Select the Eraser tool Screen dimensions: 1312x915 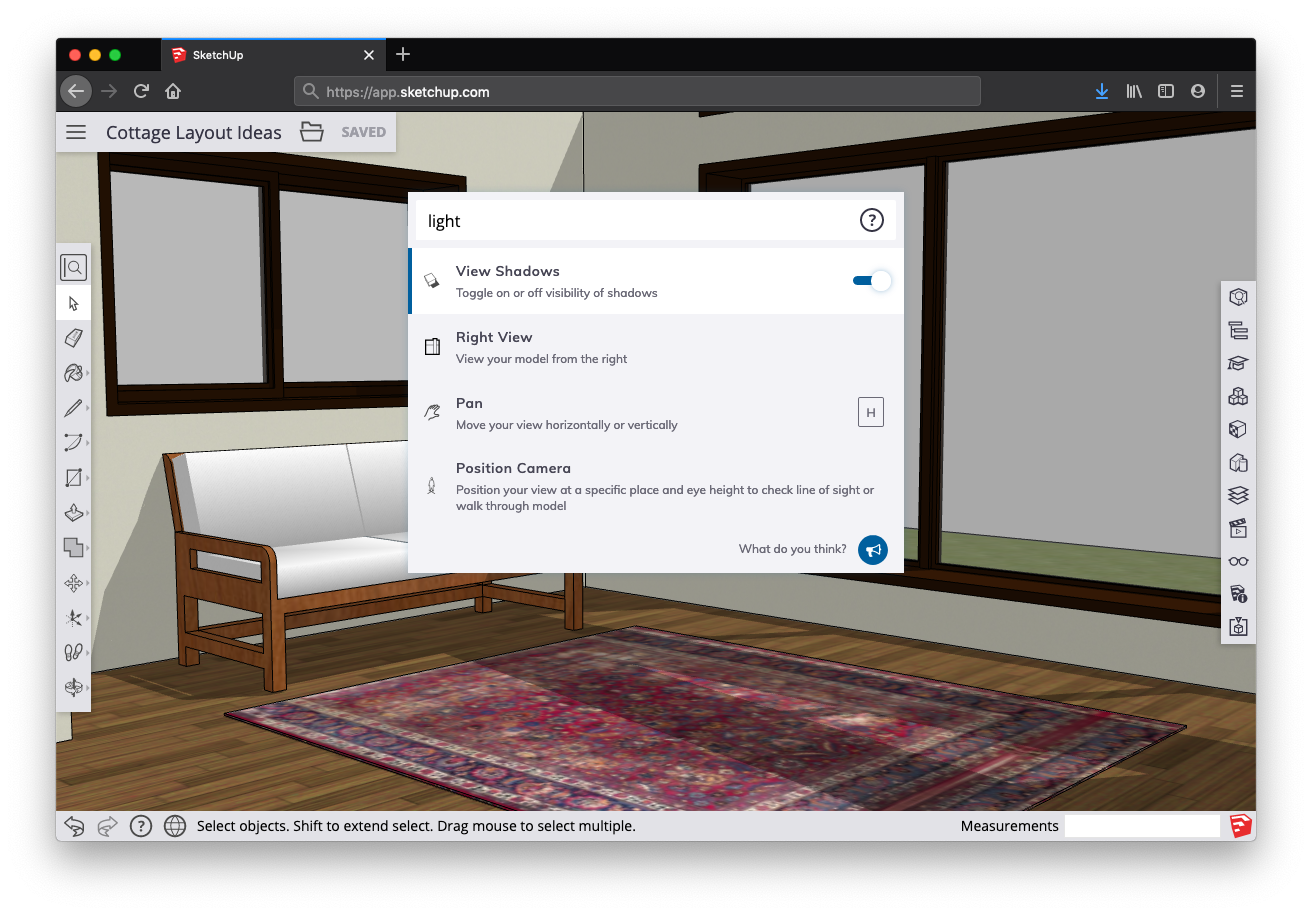(x=73, y=338)
